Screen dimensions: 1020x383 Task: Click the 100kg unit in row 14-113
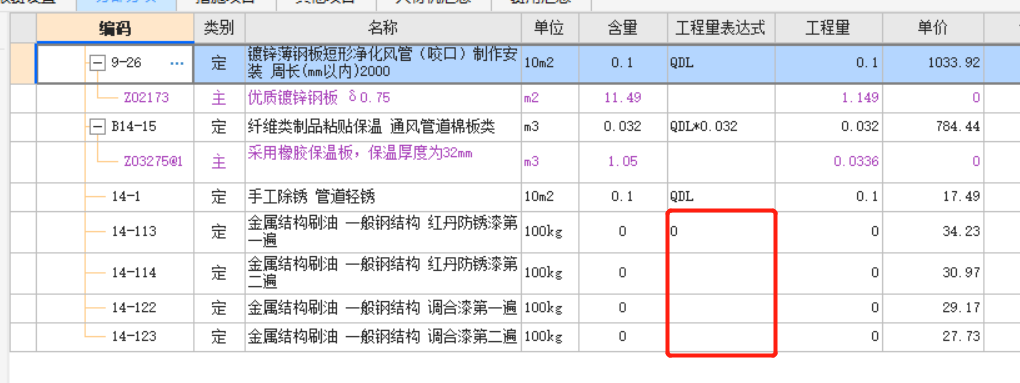point(542,232)
